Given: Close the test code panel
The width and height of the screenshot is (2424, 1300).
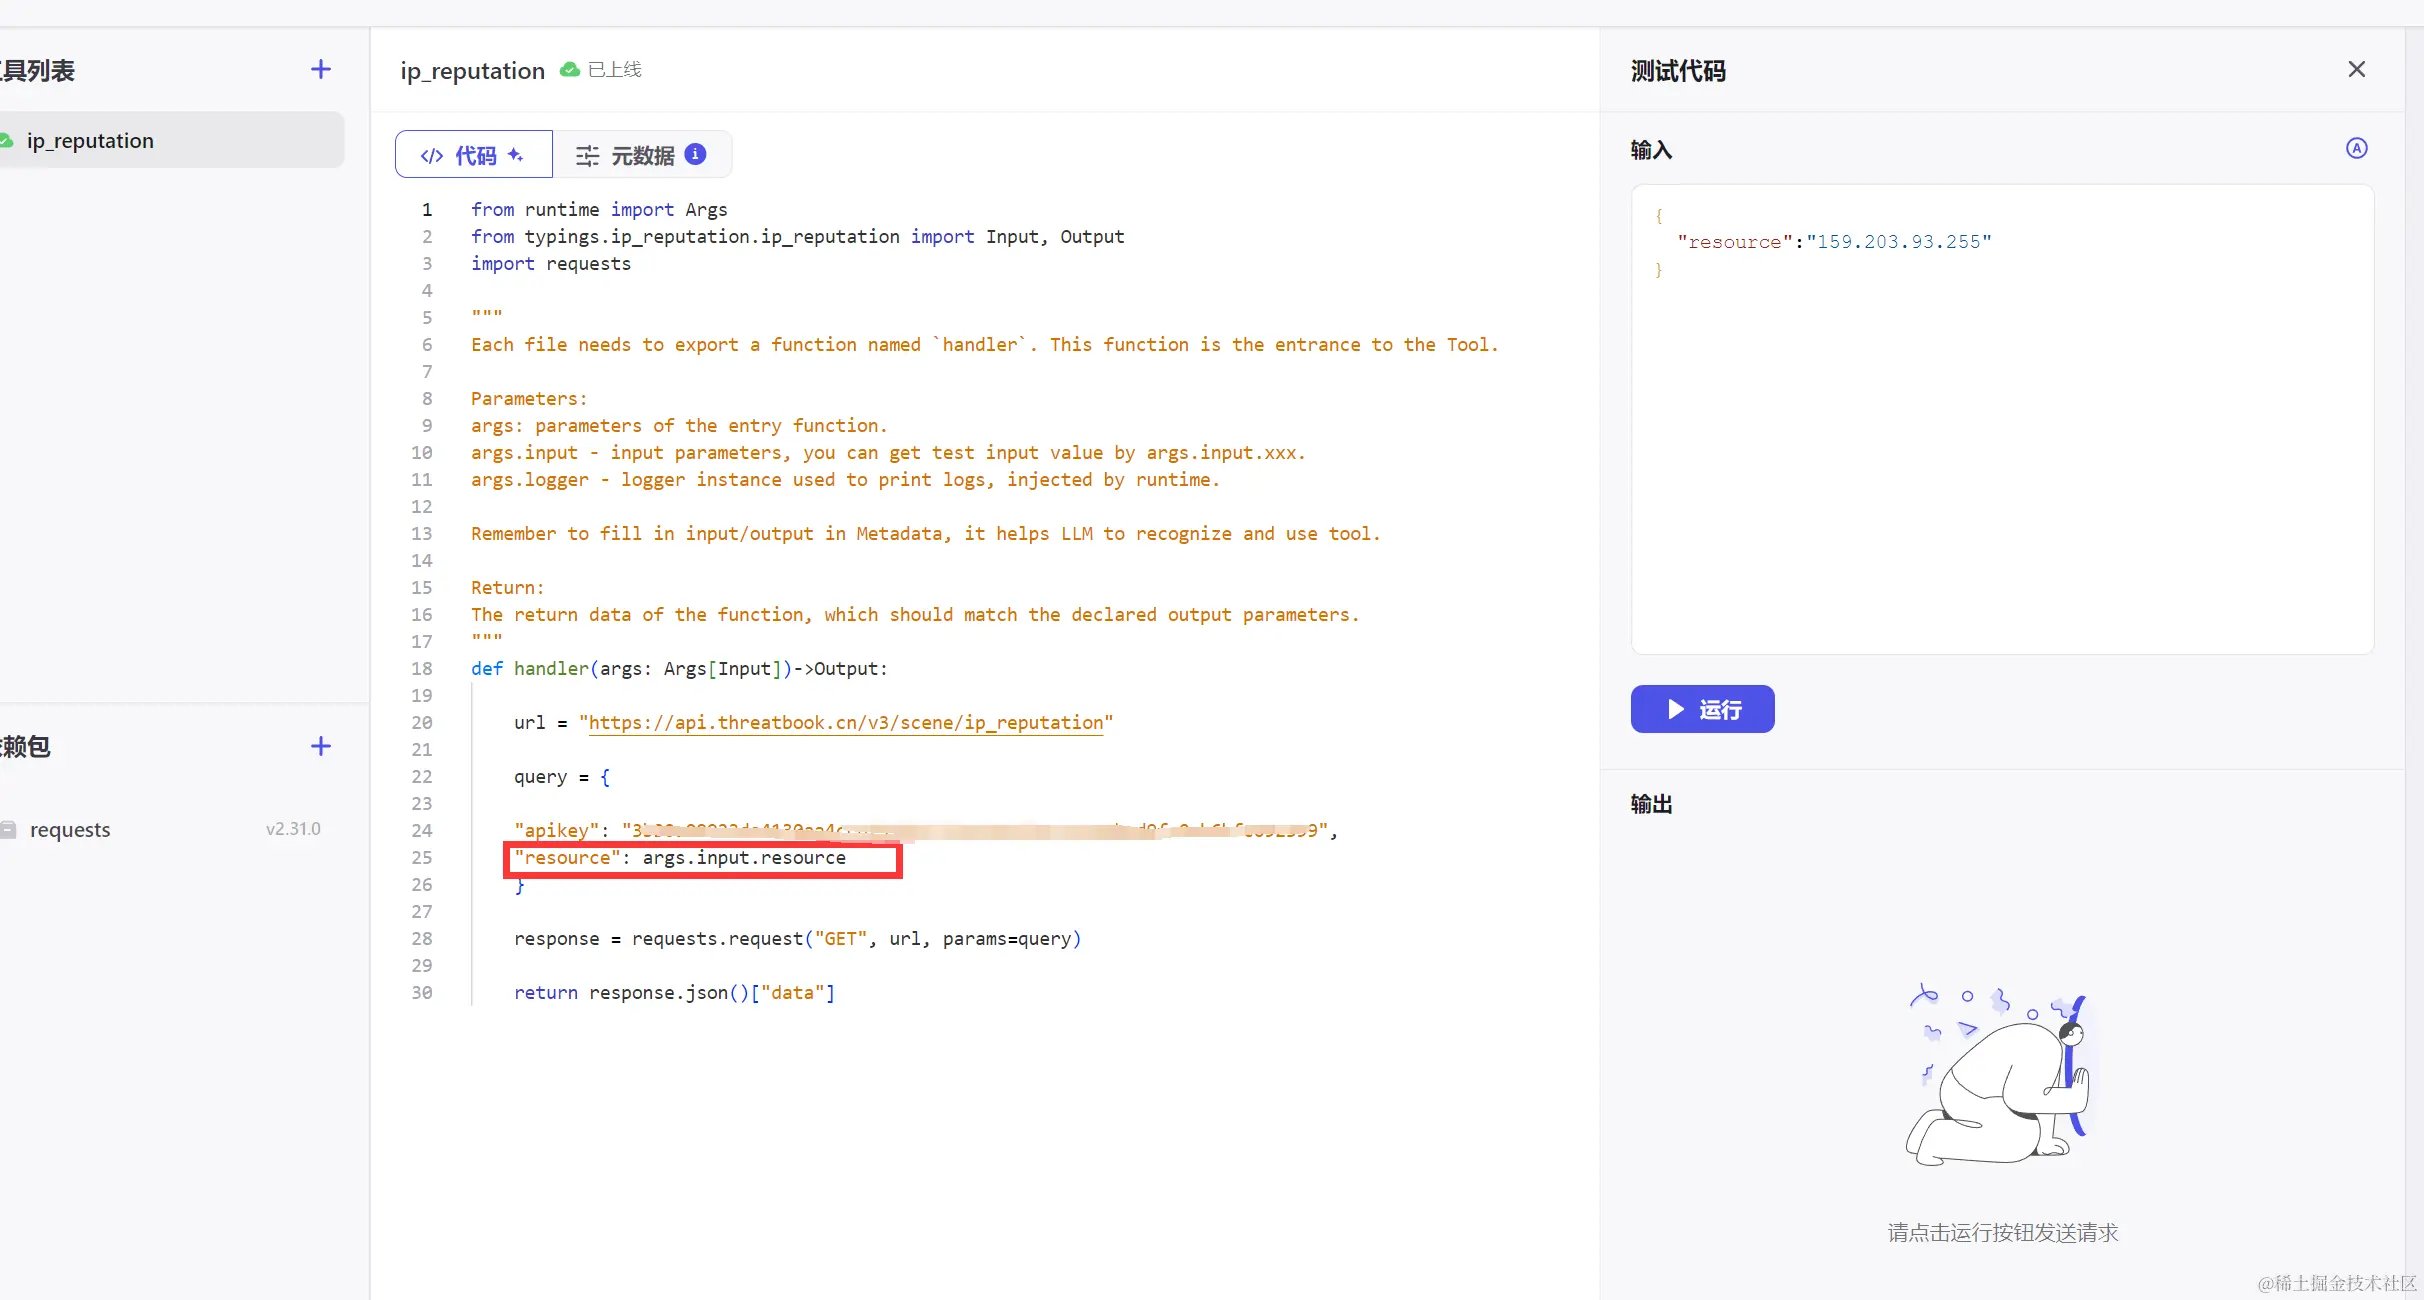Looking at the screenshot, I should tap(2356, 69).
